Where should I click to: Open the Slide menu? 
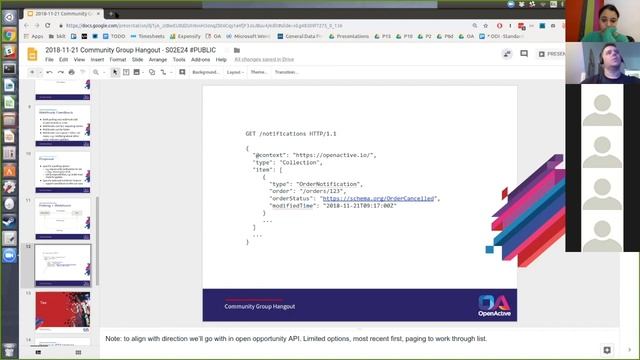click(138, 60)
